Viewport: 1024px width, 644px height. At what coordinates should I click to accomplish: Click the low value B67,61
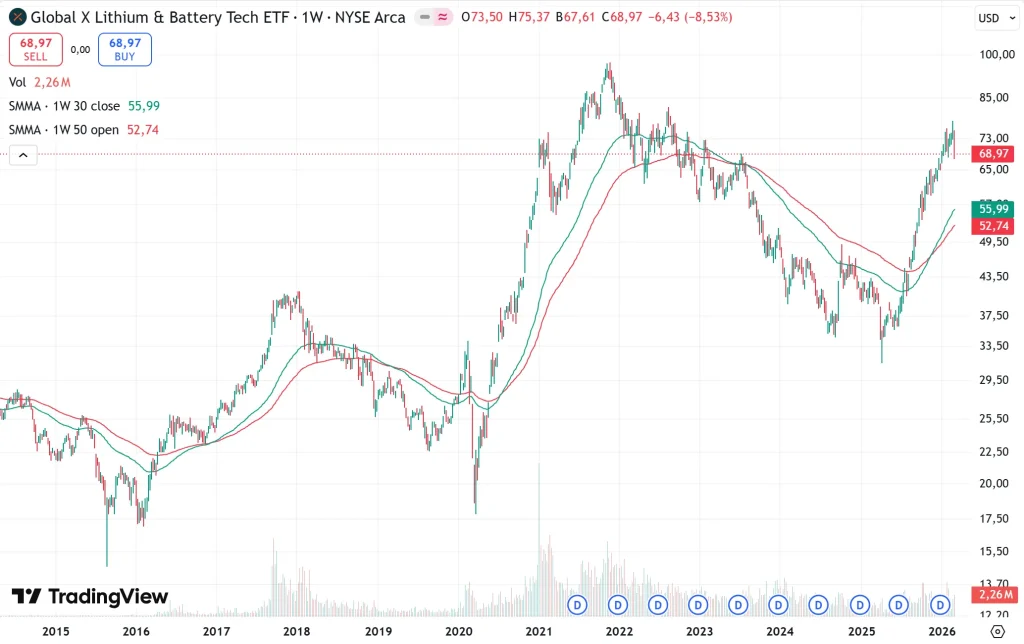click(575, 17)
